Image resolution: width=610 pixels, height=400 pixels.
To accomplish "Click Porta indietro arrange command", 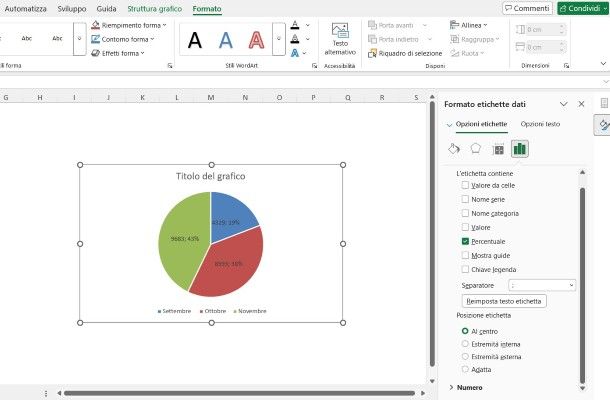I will click(393, 39).
